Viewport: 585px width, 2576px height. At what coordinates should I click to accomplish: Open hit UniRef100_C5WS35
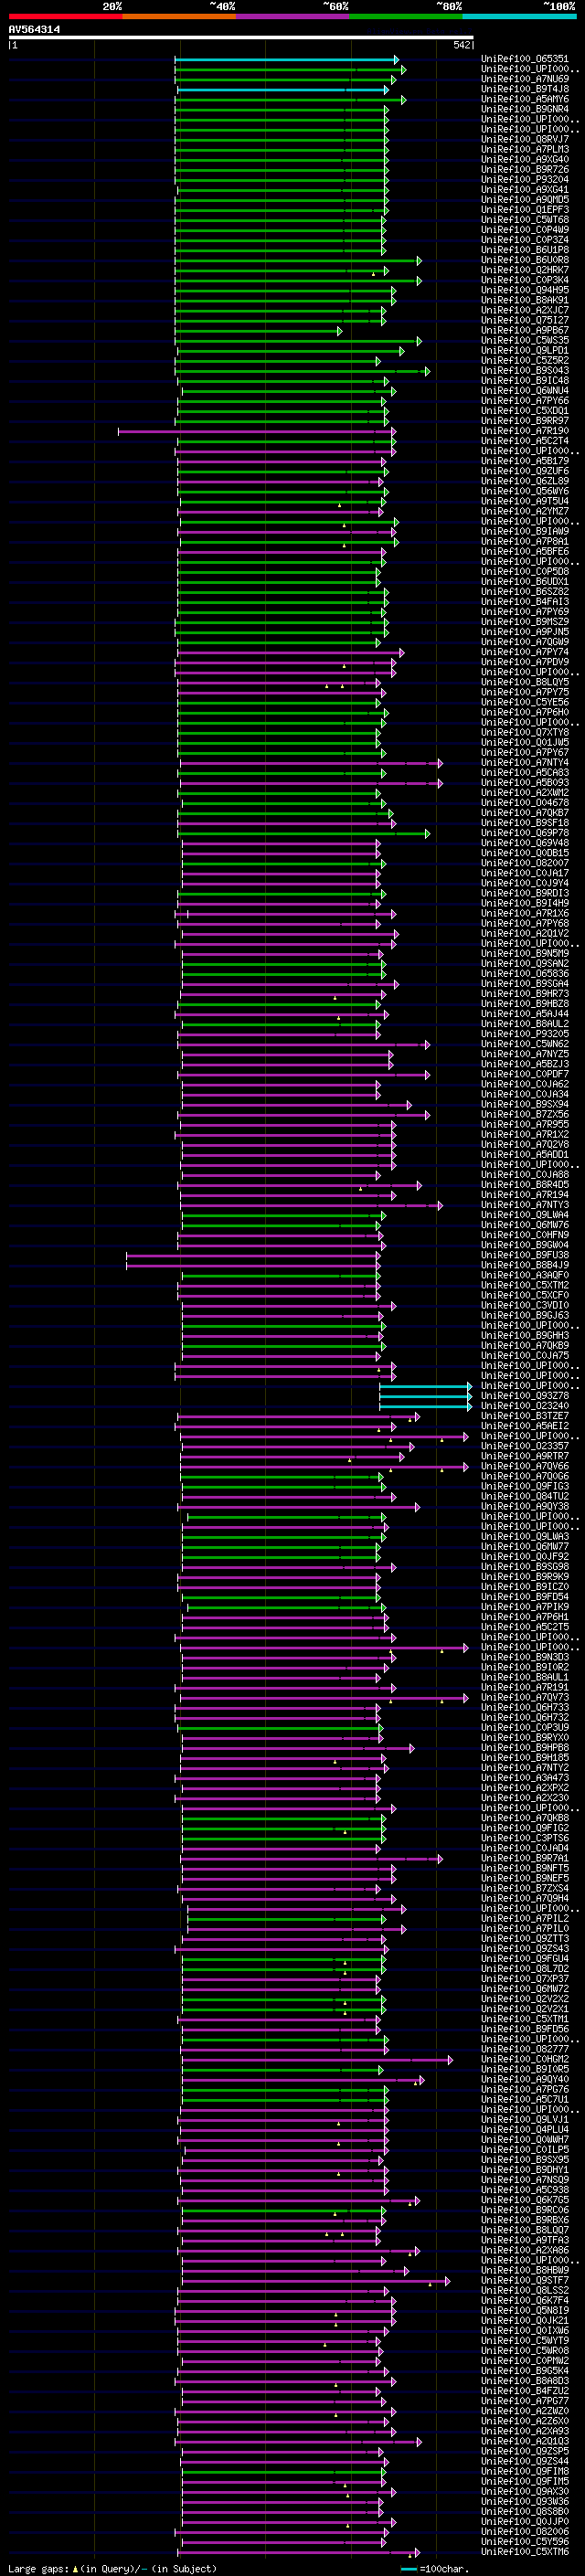coord(525,340)
